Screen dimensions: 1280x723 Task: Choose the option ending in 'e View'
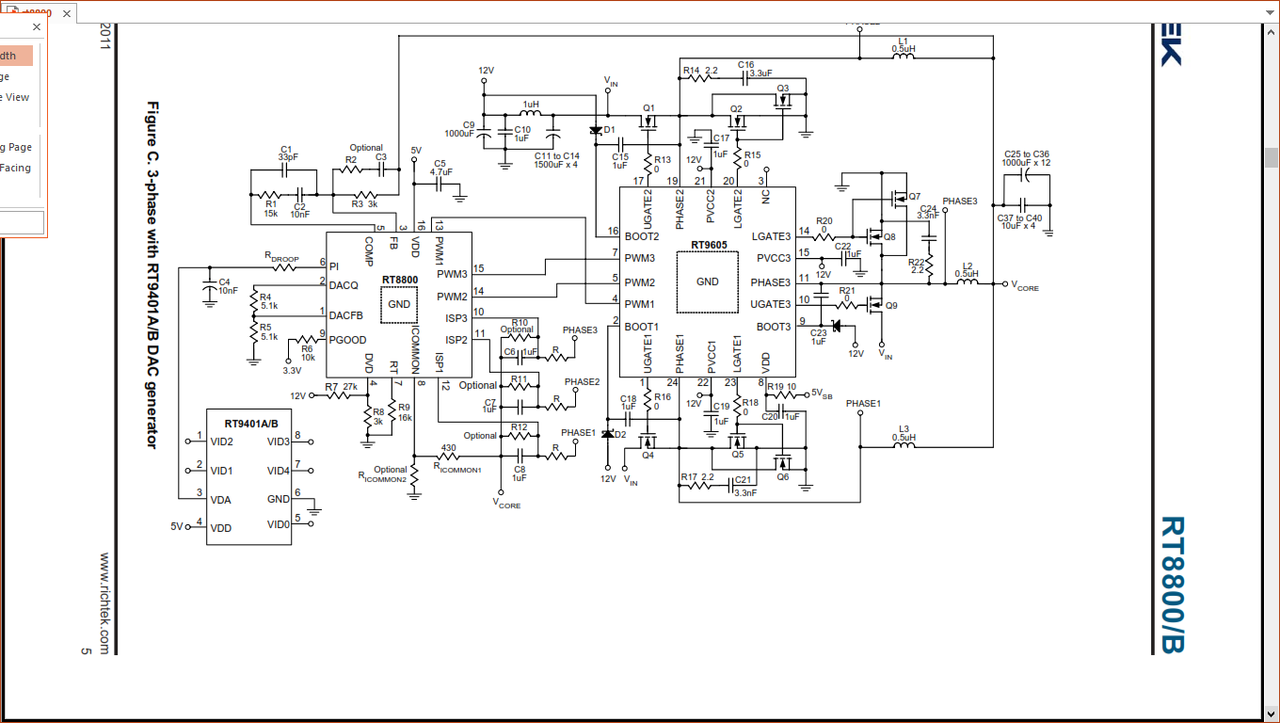pos(15,97)
